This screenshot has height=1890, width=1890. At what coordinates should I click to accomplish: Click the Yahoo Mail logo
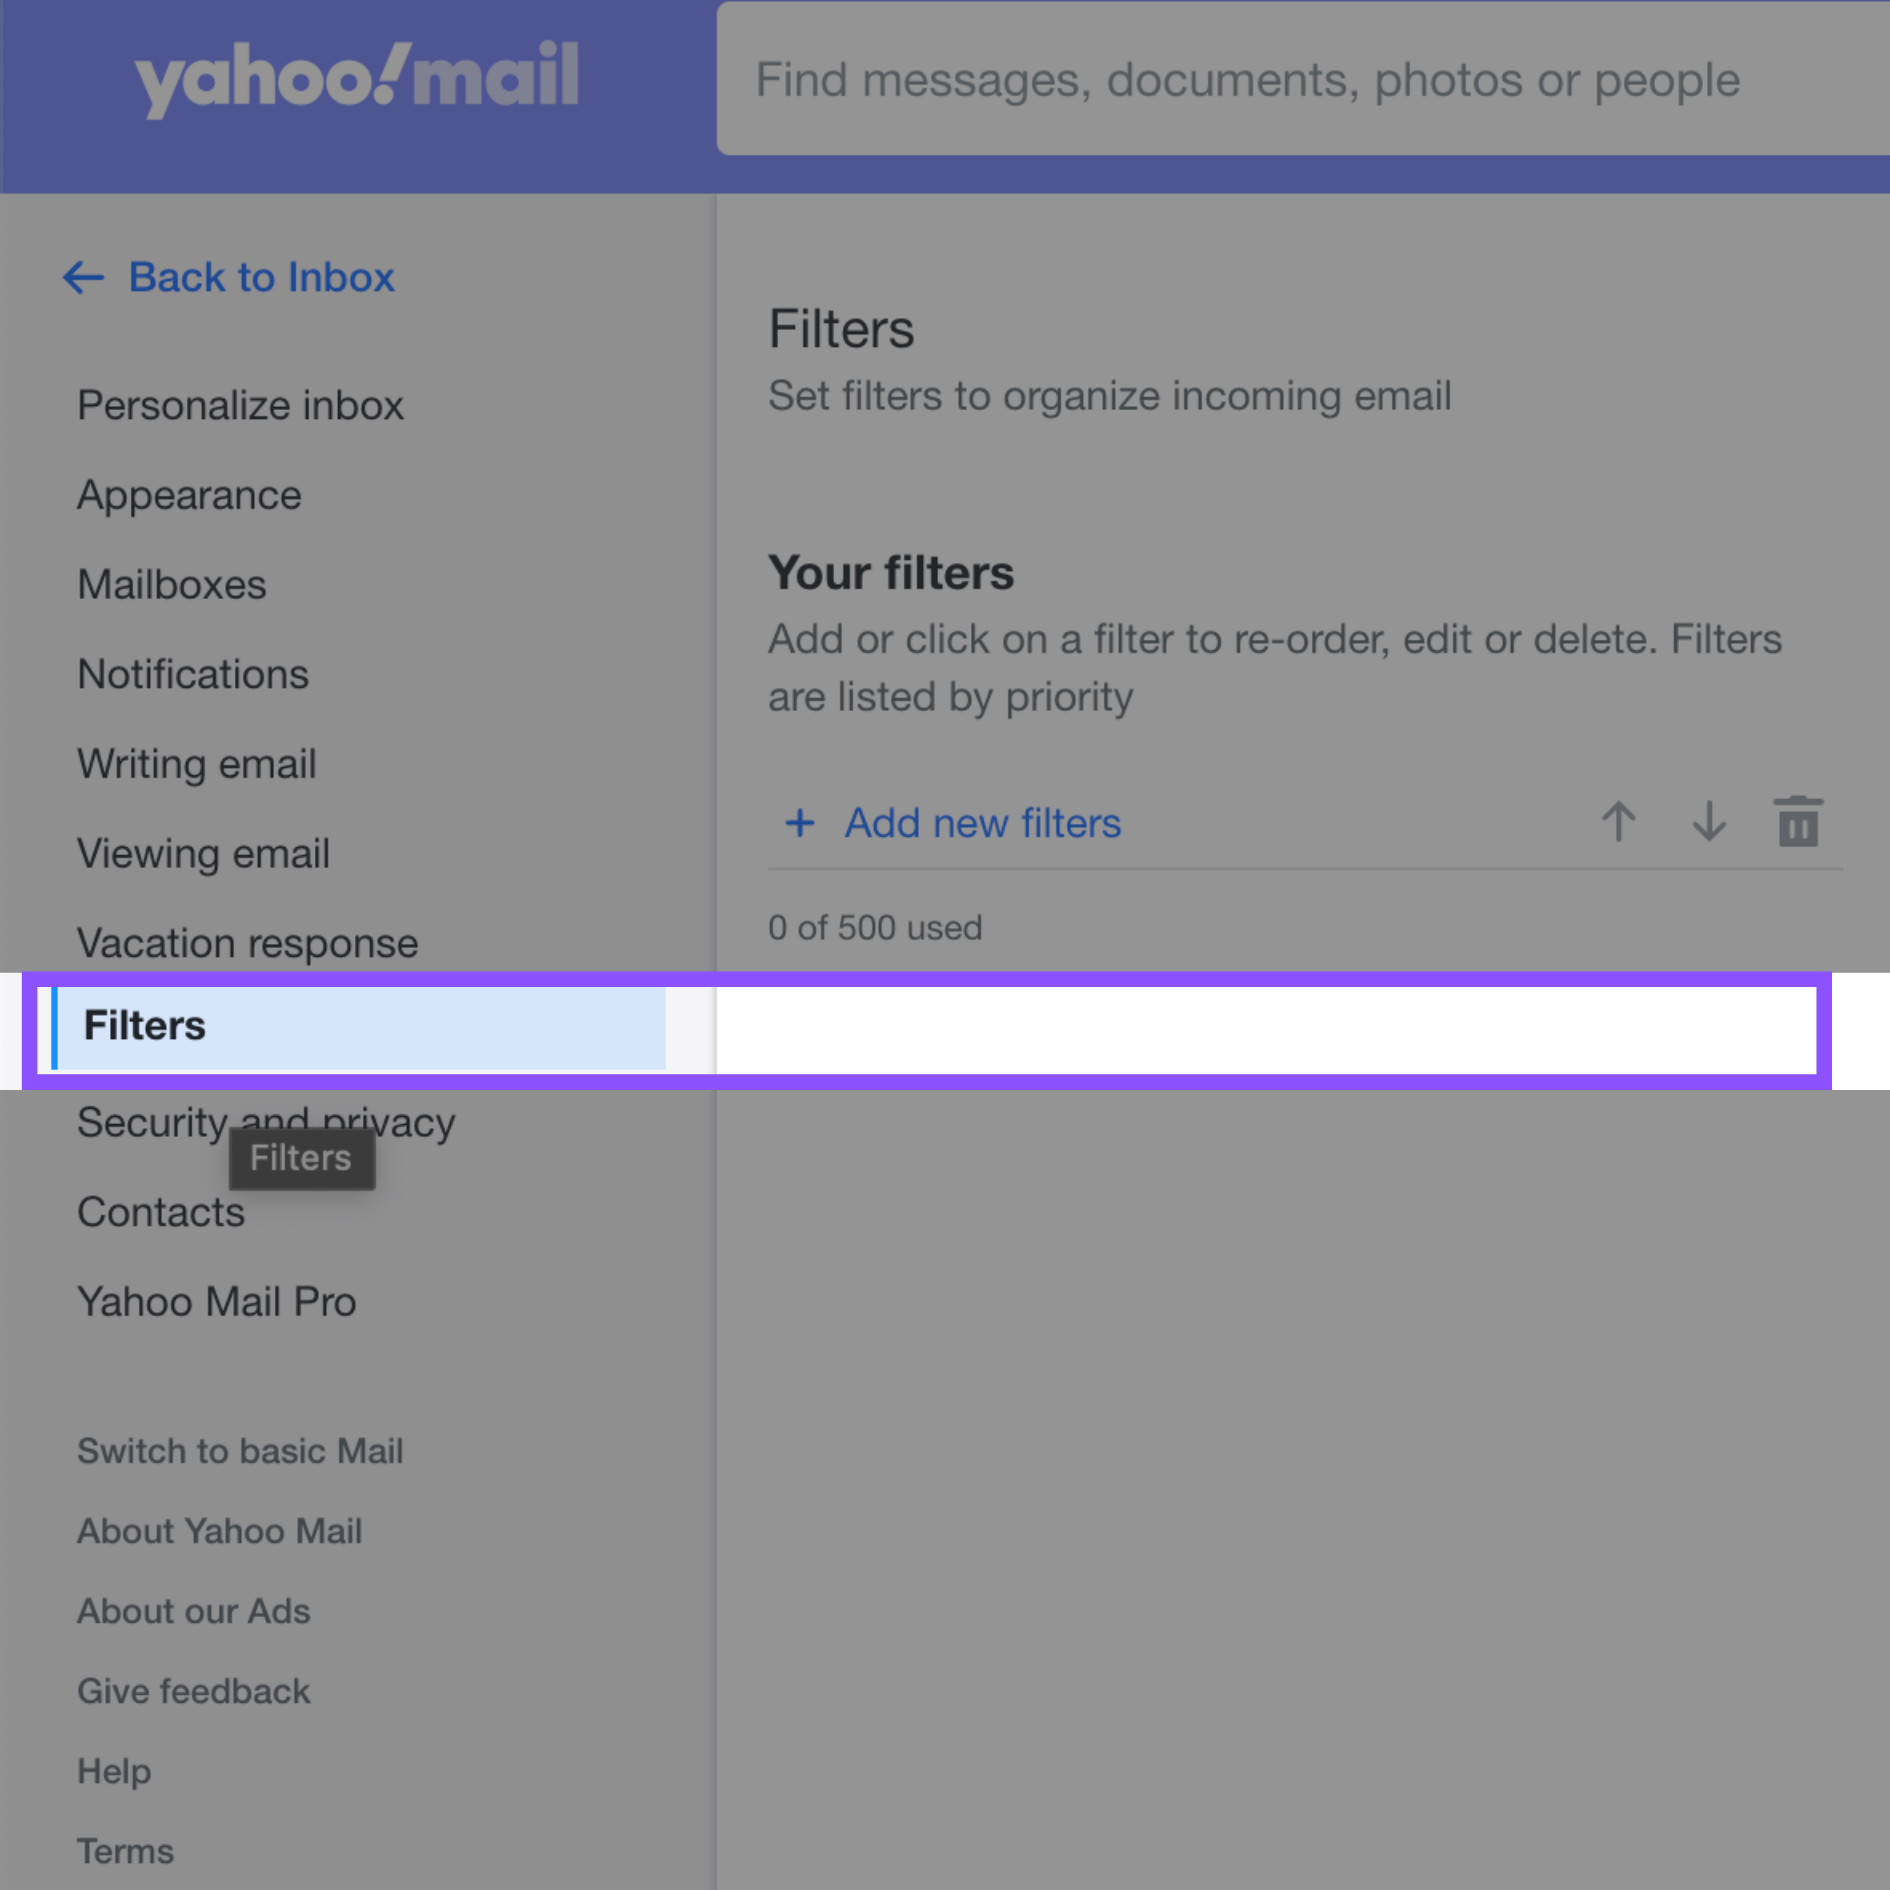357,78
